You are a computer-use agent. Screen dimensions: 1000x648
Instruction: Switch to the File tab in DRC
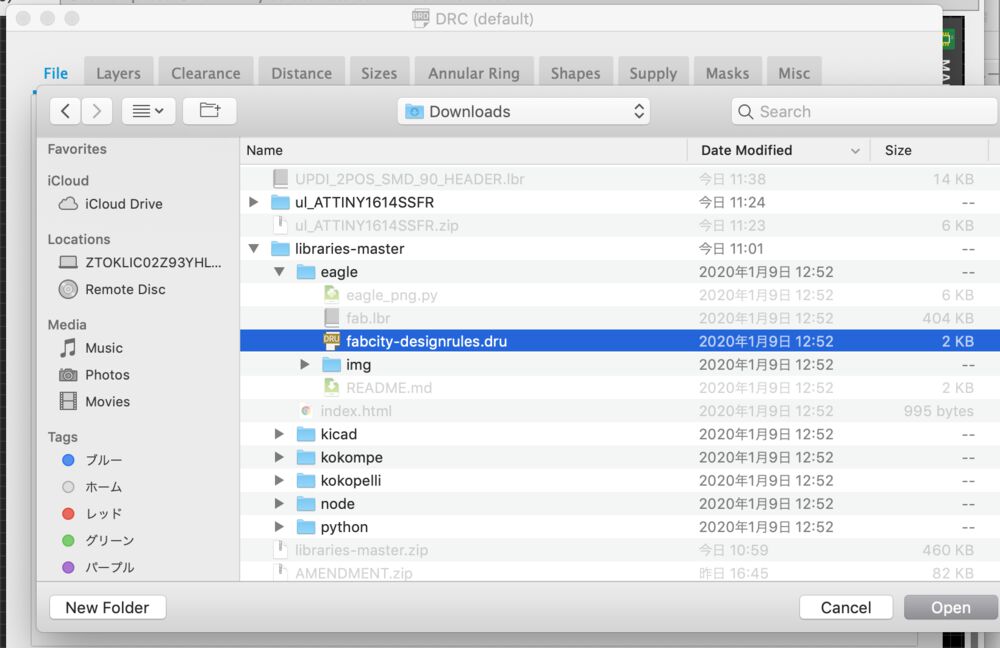pos(55,73)
